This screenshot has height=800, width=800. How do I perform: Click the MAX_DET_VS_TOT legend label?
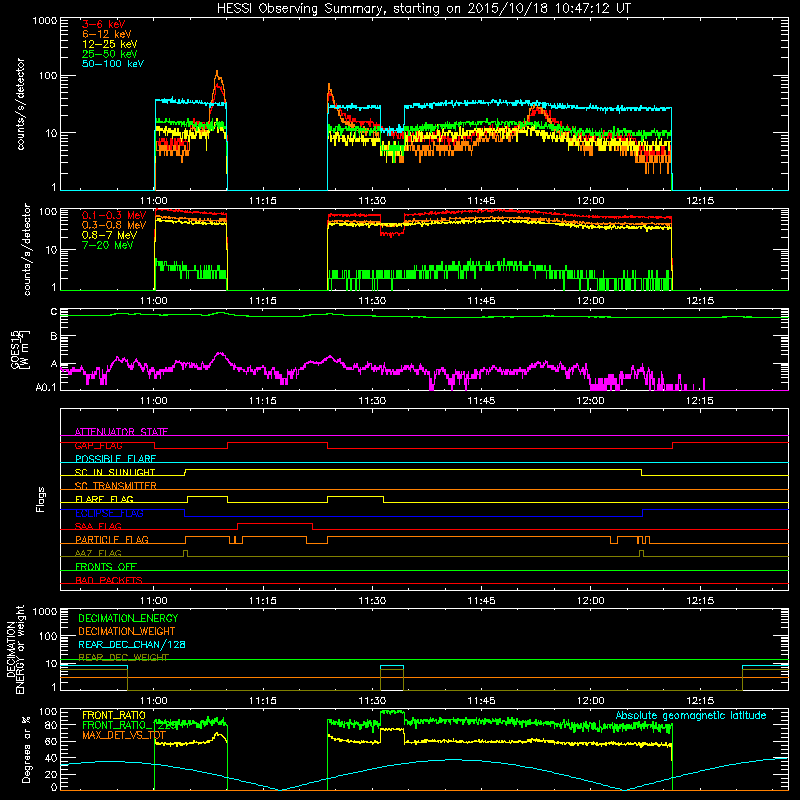click(124, 735)
